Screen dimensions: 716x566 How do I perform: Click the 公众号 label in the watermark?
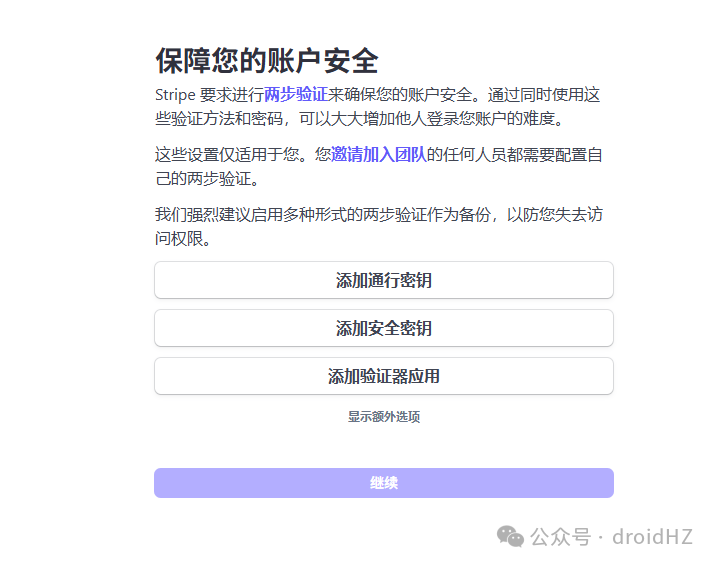[560, 537]
